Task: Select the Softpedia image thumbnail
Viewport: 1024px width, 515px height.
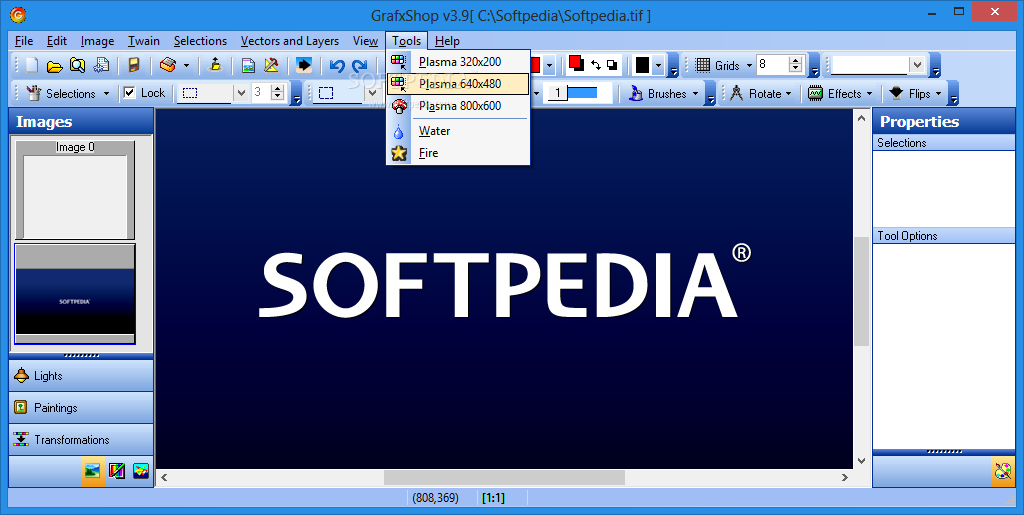Action: [75, 294]
